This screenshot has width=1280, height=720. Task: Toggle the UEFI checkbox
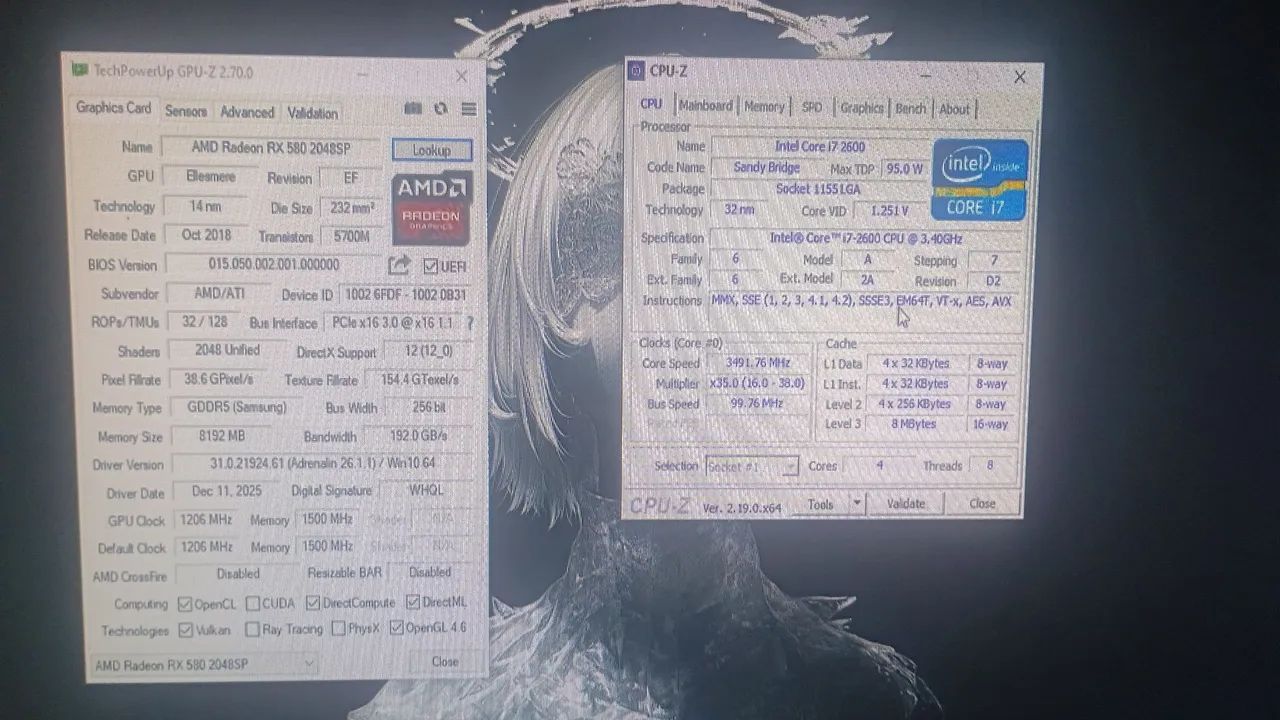point(430,266)
